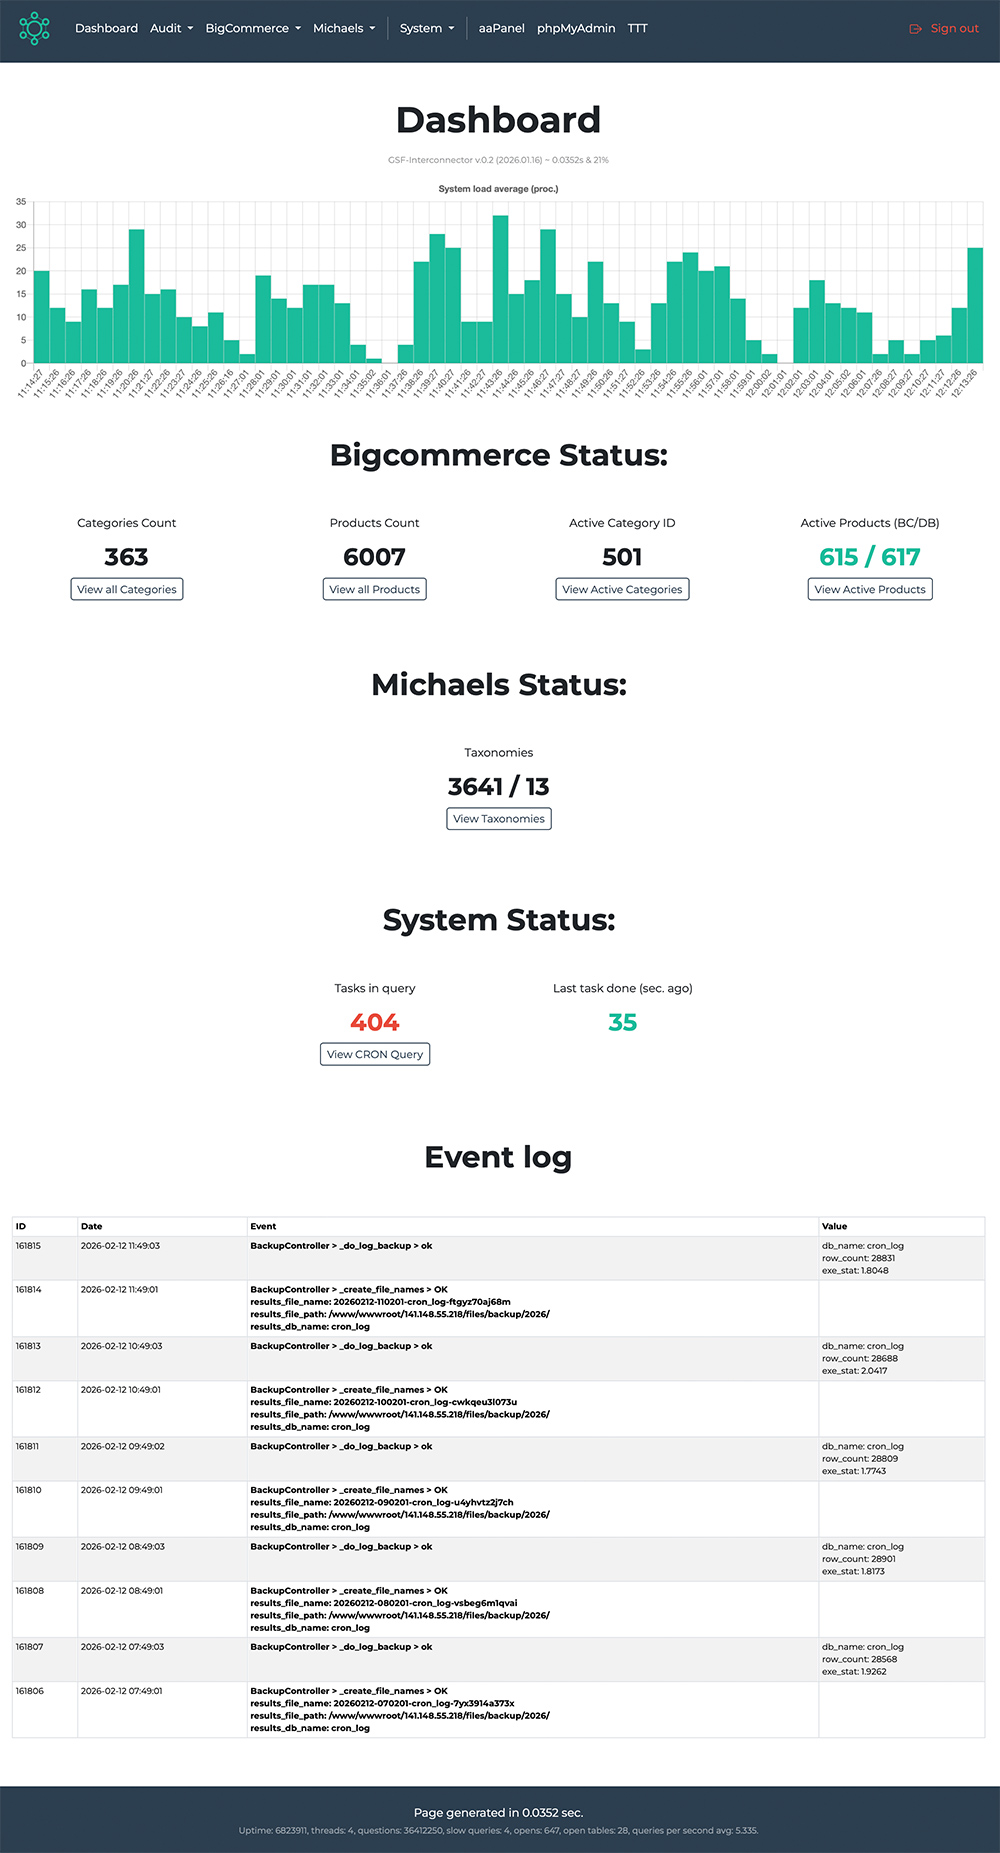Click the Bigcommerce Status heading
The image size is (1000, 1853).
pos(499,455)
